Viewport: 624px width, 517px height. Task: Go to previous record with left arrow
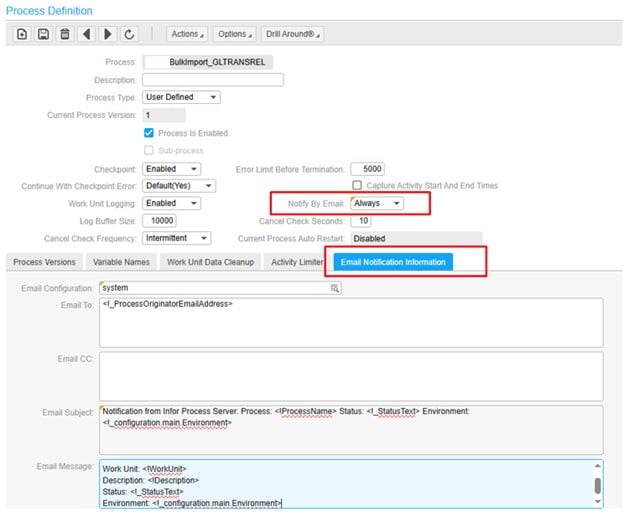[x=86, y=34]
